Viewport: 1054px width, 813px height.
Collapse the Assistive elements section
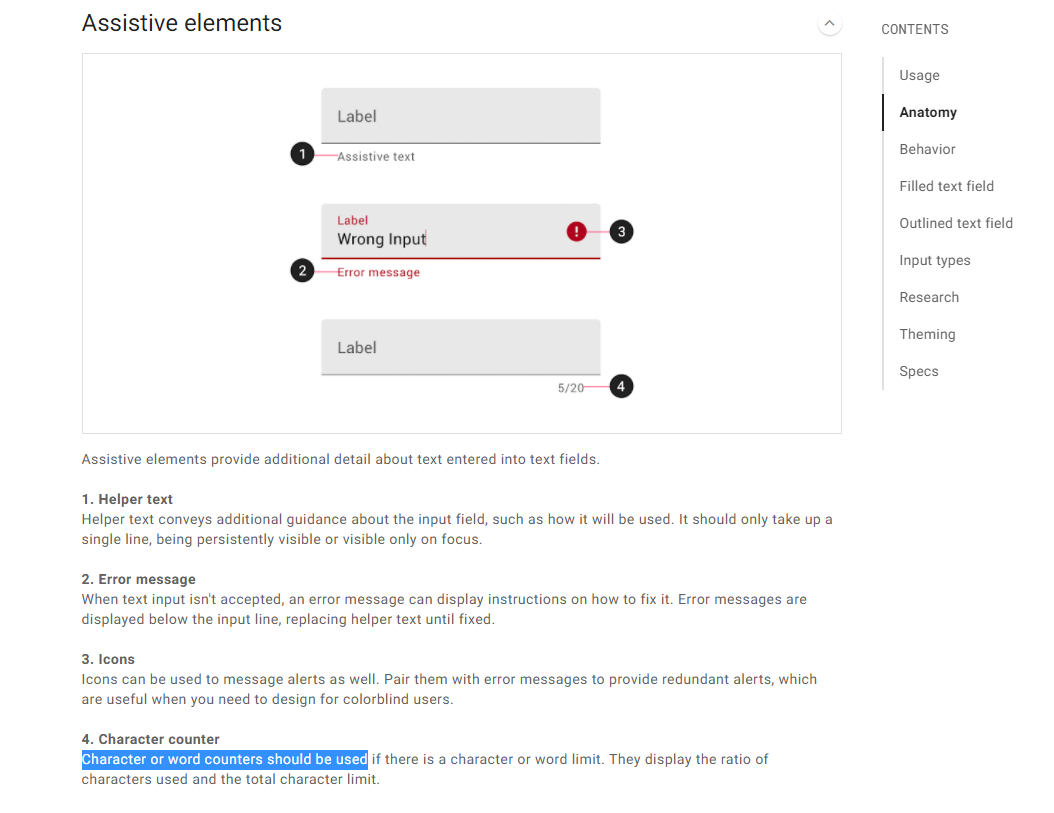coord(829,23)
